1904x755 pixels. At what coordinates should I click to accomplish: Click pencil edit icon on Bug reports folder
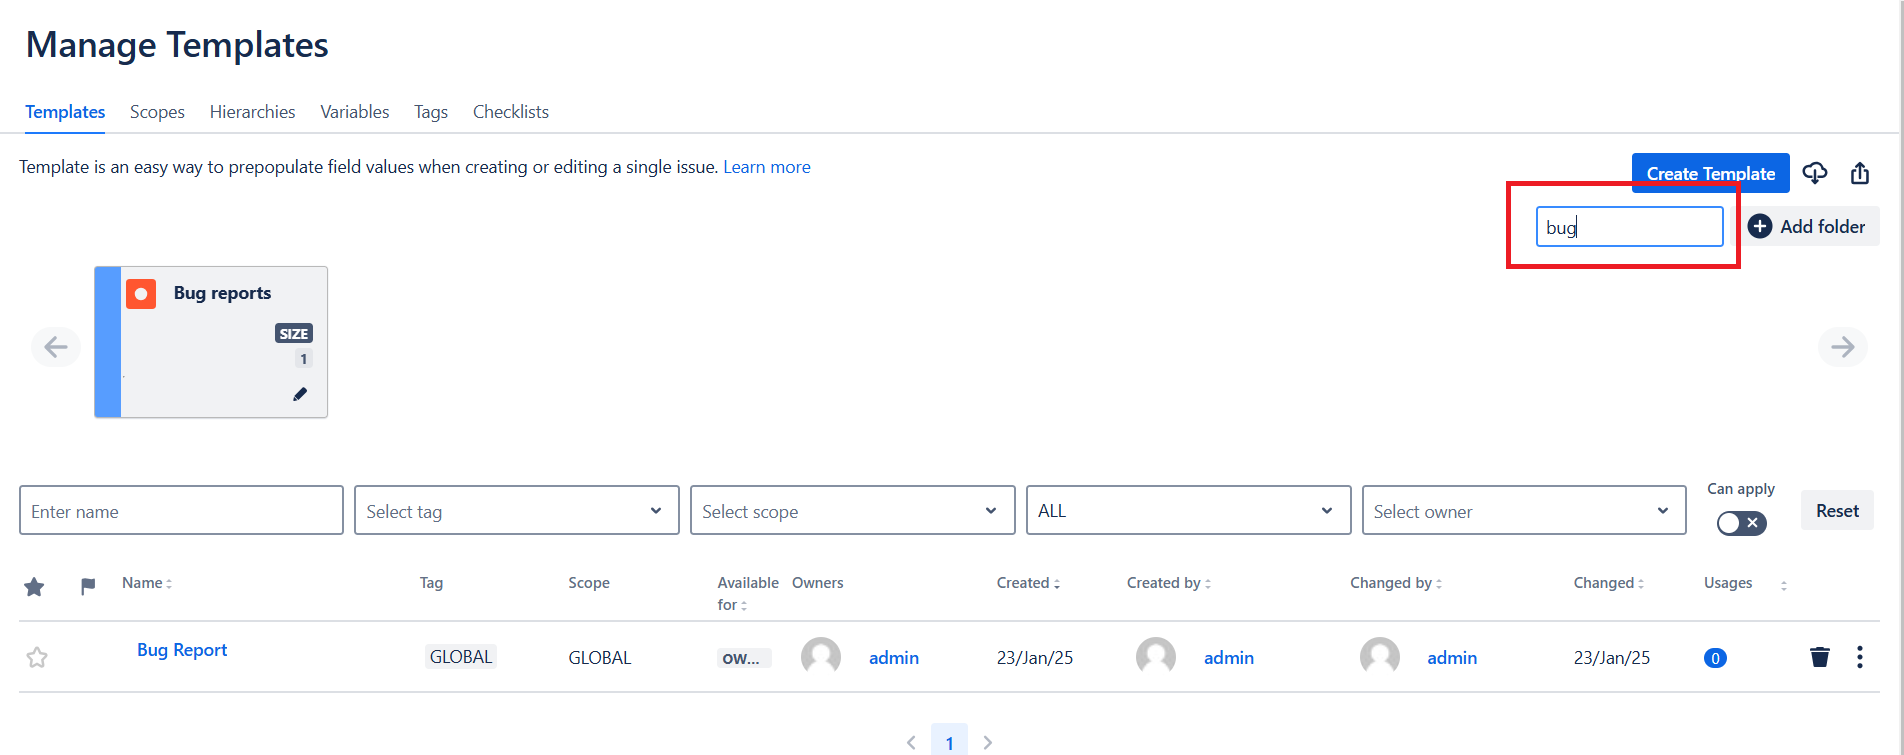click(x=300, y=394)
